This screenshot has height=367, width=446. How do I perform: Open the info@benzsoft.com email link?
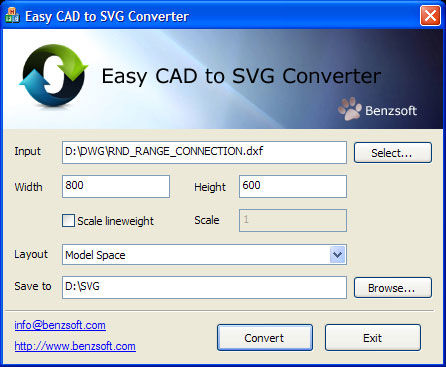[60, 325]
